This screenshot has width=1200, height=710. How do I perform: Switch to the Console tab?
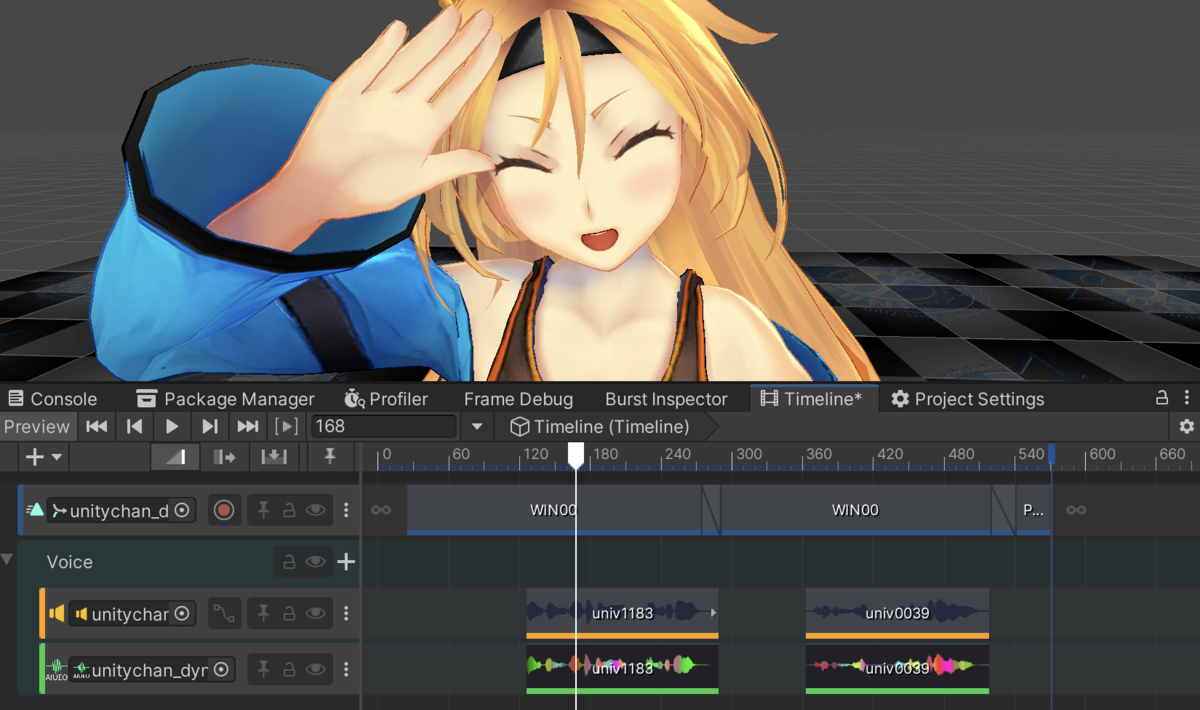52,399
